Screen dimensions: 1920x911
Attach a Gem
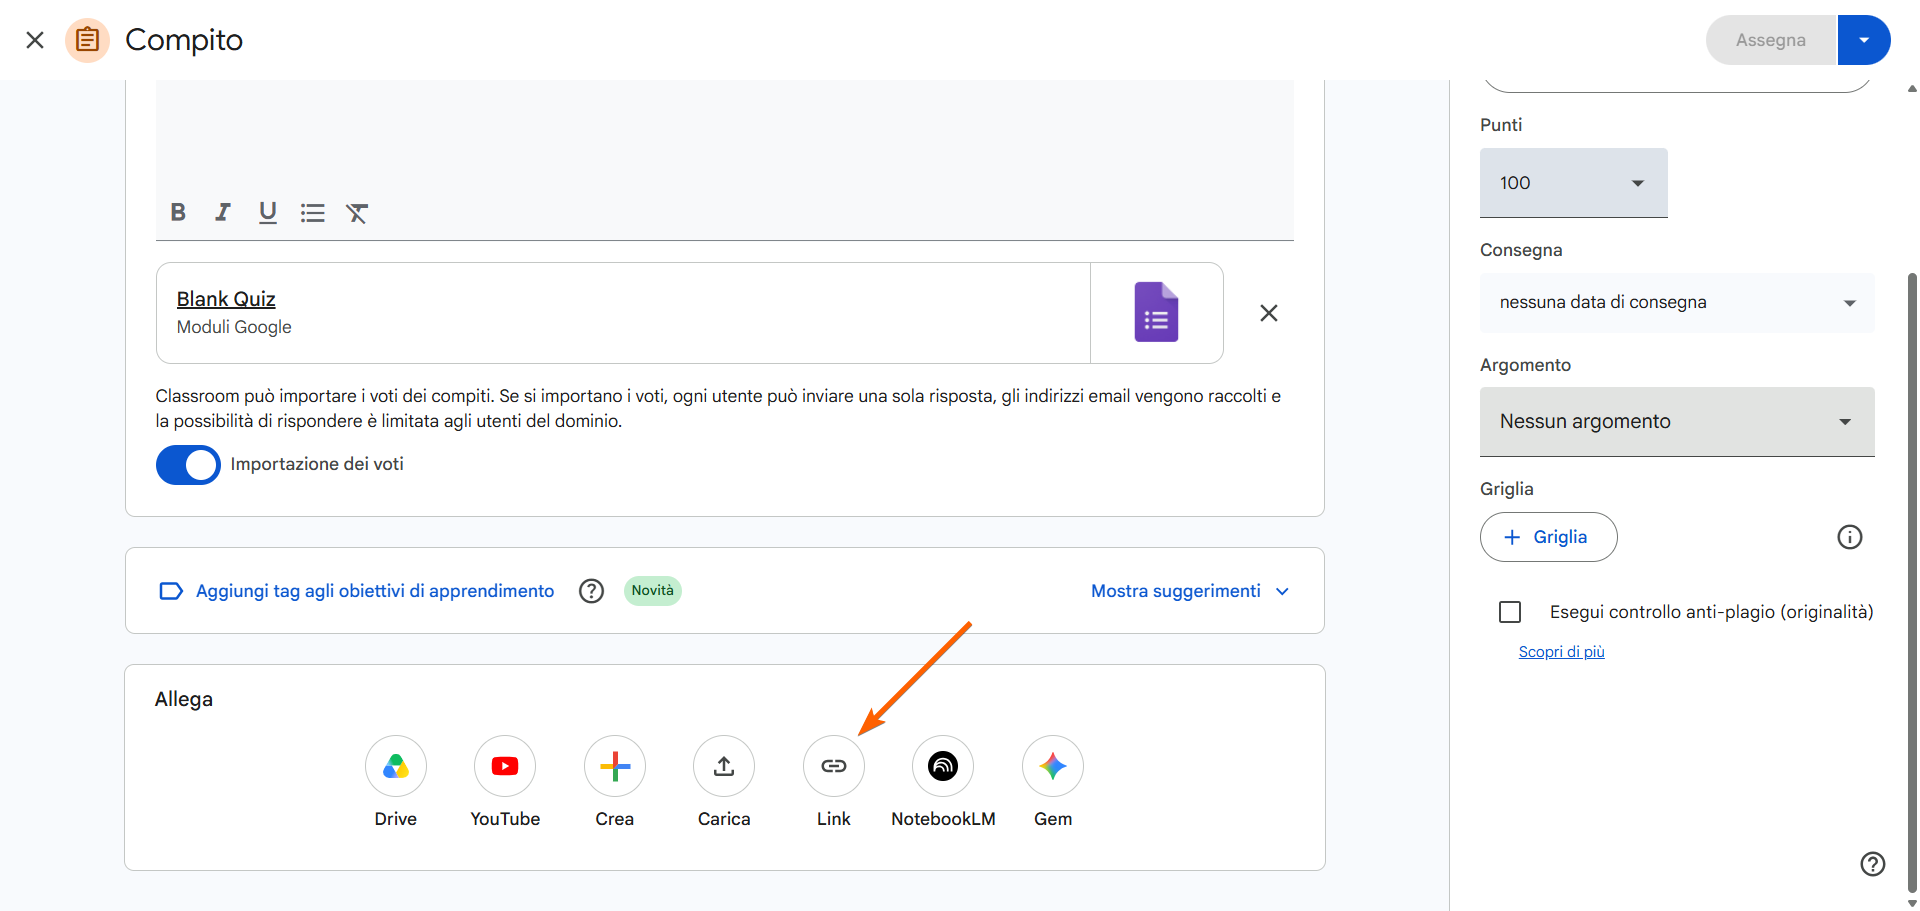1053,766
